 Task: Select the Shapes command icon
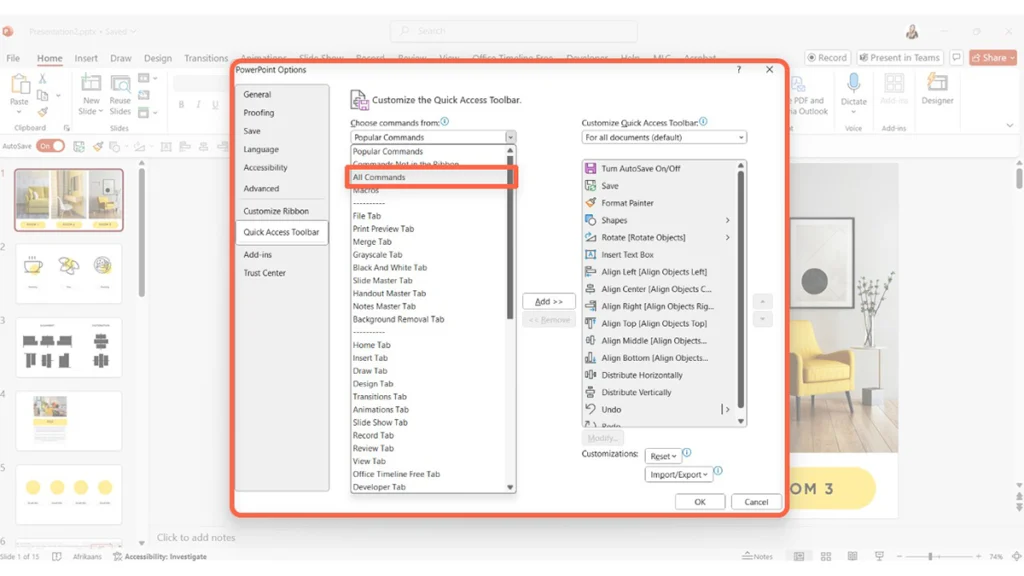click(x=590, y=220)
